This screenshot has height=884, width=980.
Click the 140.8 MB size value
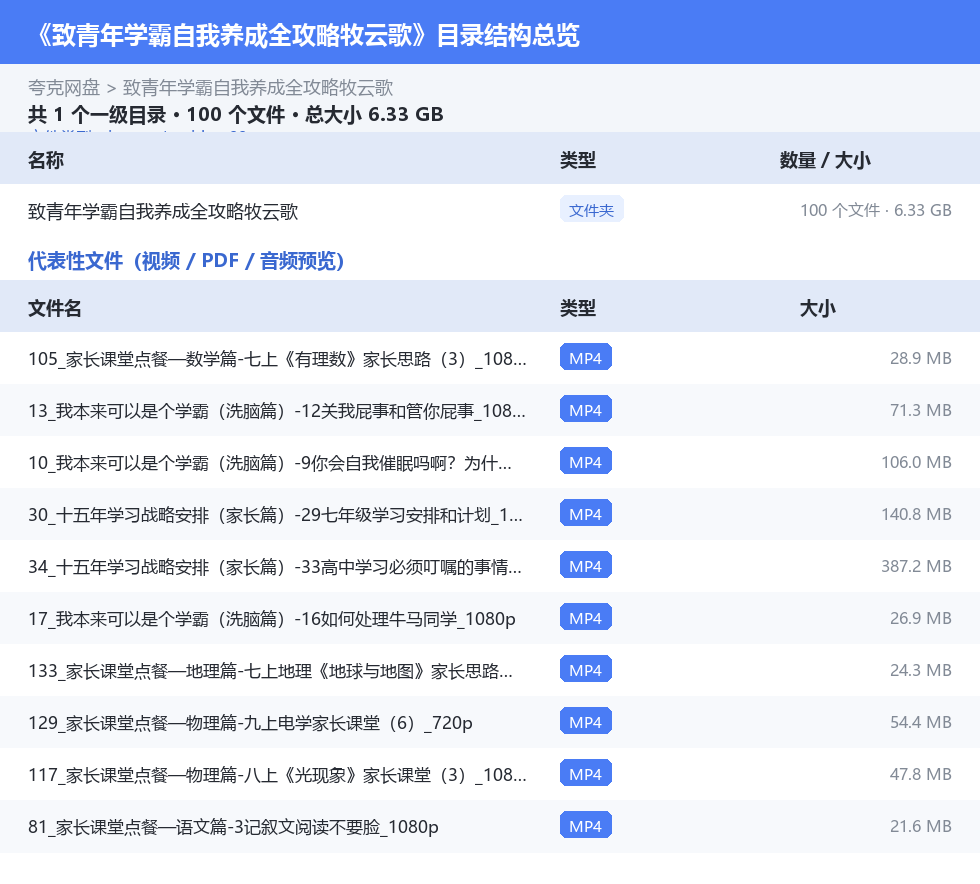click(916, 514)
